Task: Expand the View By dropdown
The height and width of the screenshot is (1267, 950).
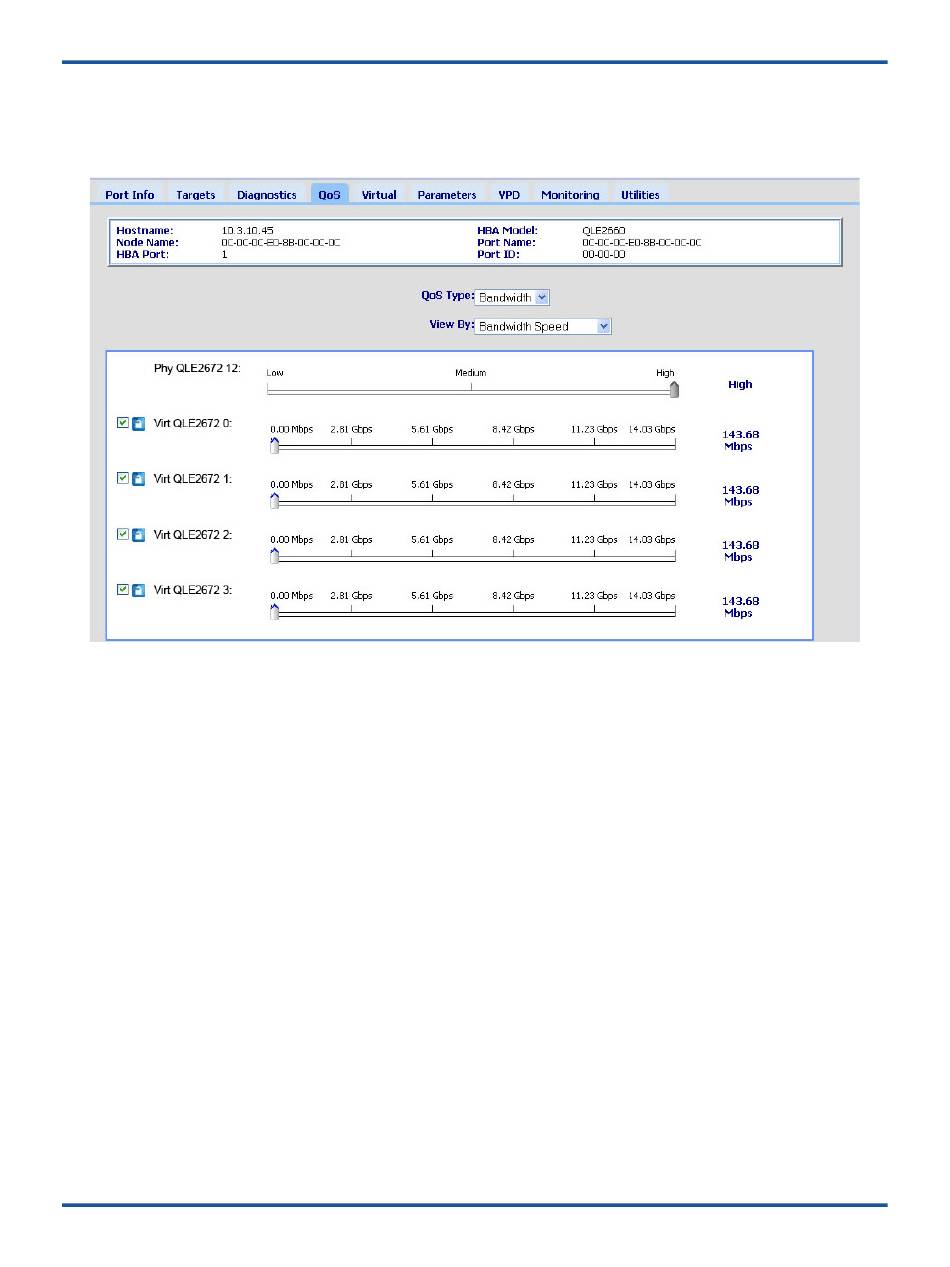Action: coord(543,326)
